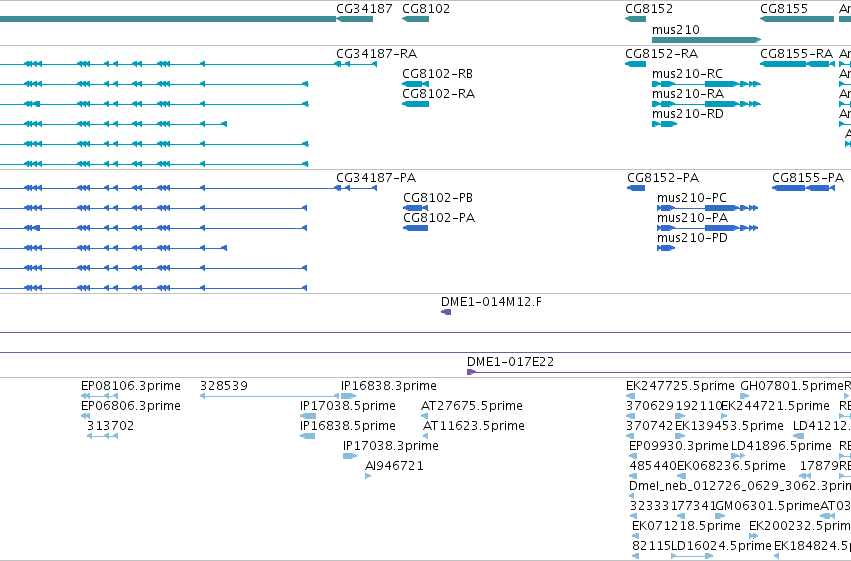851x561 pixels.
Task: Select CDS CG8102-PB
Action: [x=437, y=198]
